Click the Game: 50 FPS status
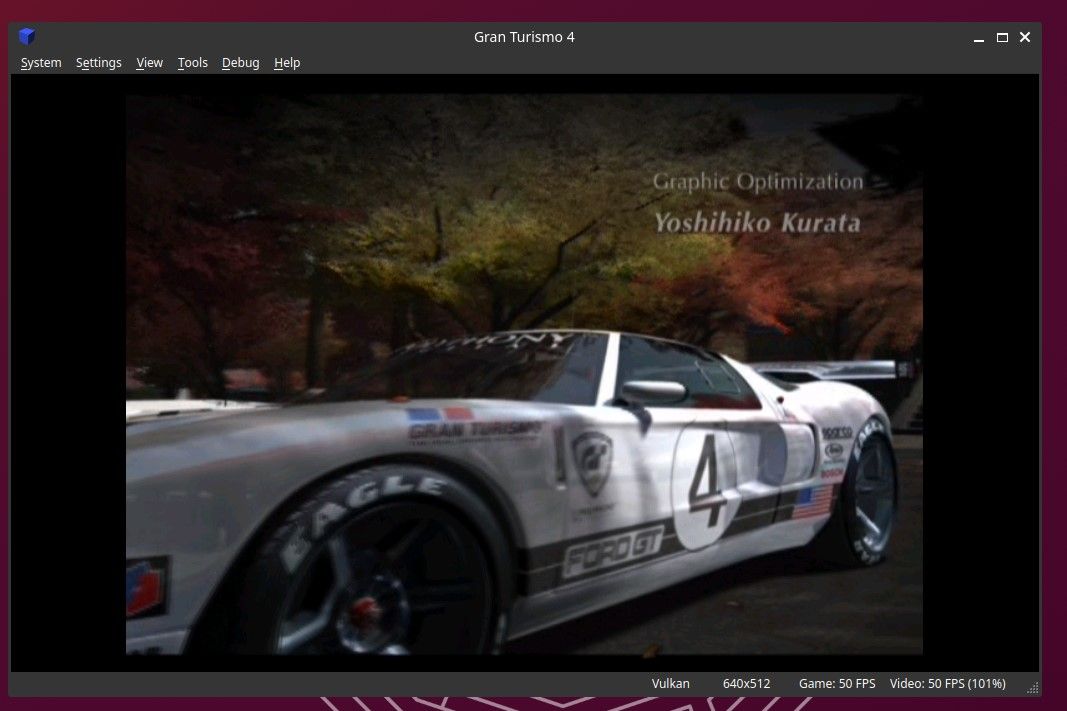The image size is (1067, 711). coord(837,684)
